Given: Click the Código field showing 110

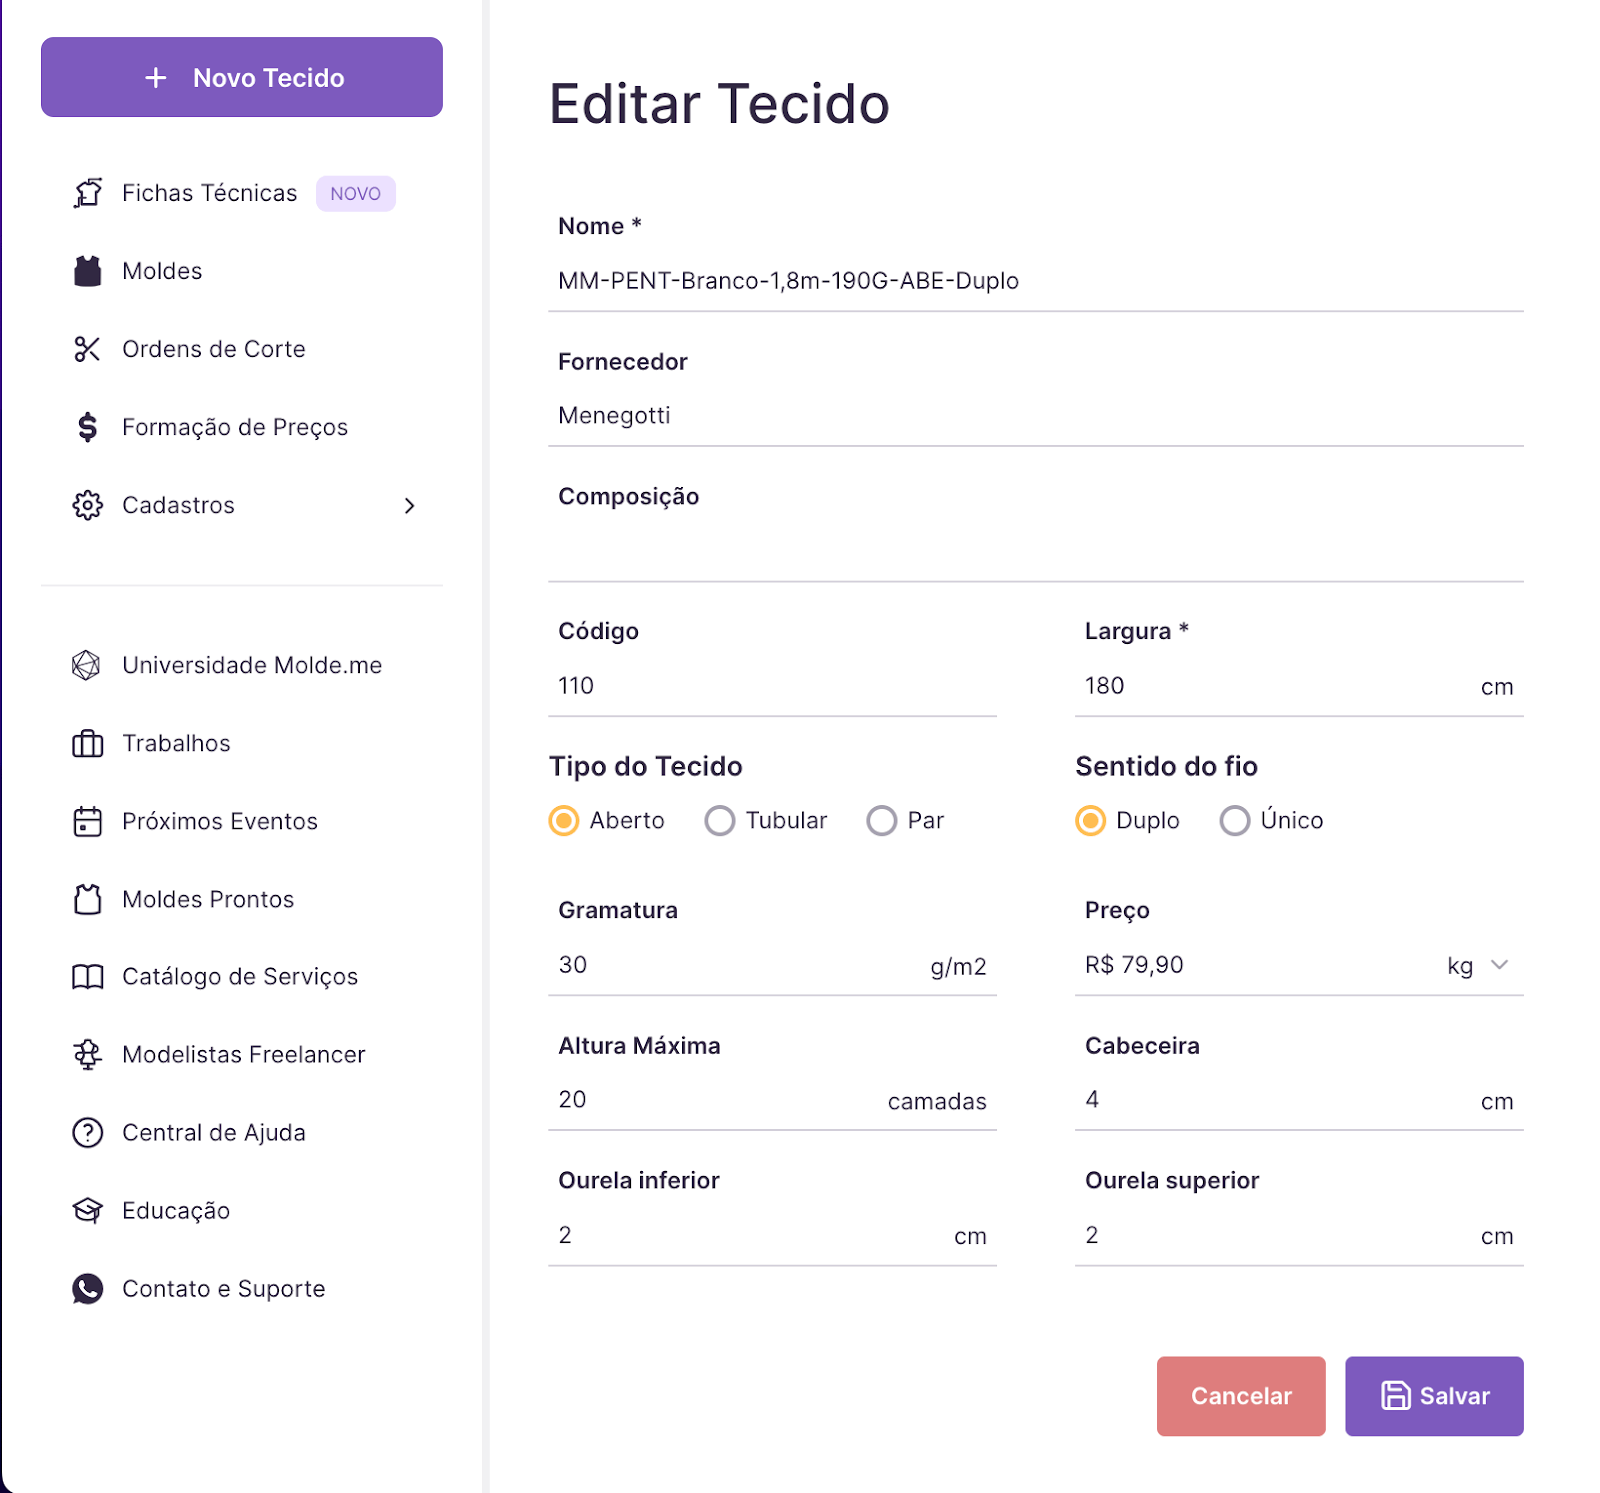Looking at the screenshot, I should coord(772,686).
